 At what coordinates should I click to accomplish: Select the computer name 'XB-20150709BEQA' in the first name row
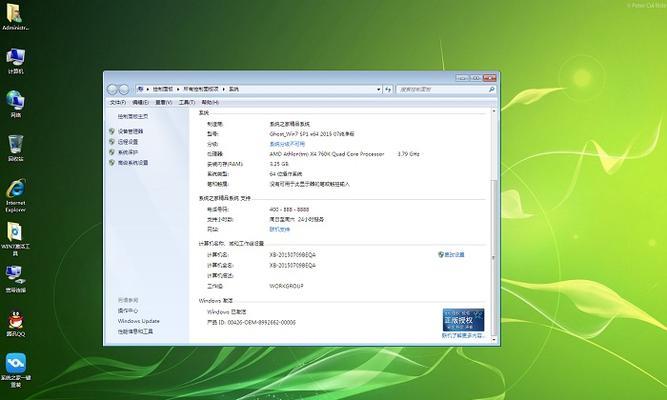tap(293, 254)
